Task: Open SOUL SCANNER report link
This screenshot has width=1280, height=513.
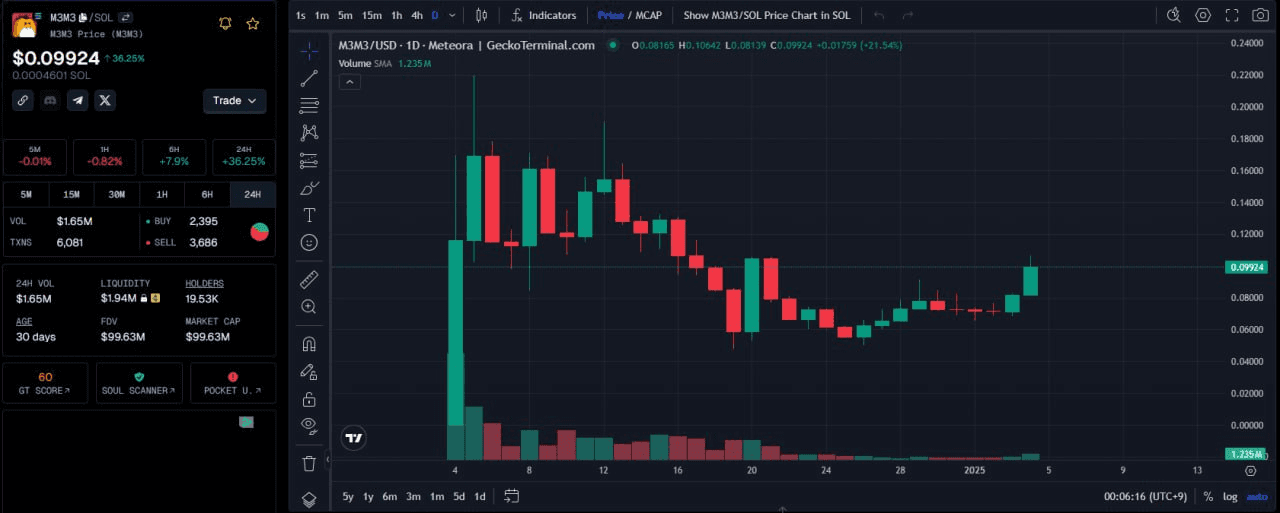Action: click(x=139, y=383)
